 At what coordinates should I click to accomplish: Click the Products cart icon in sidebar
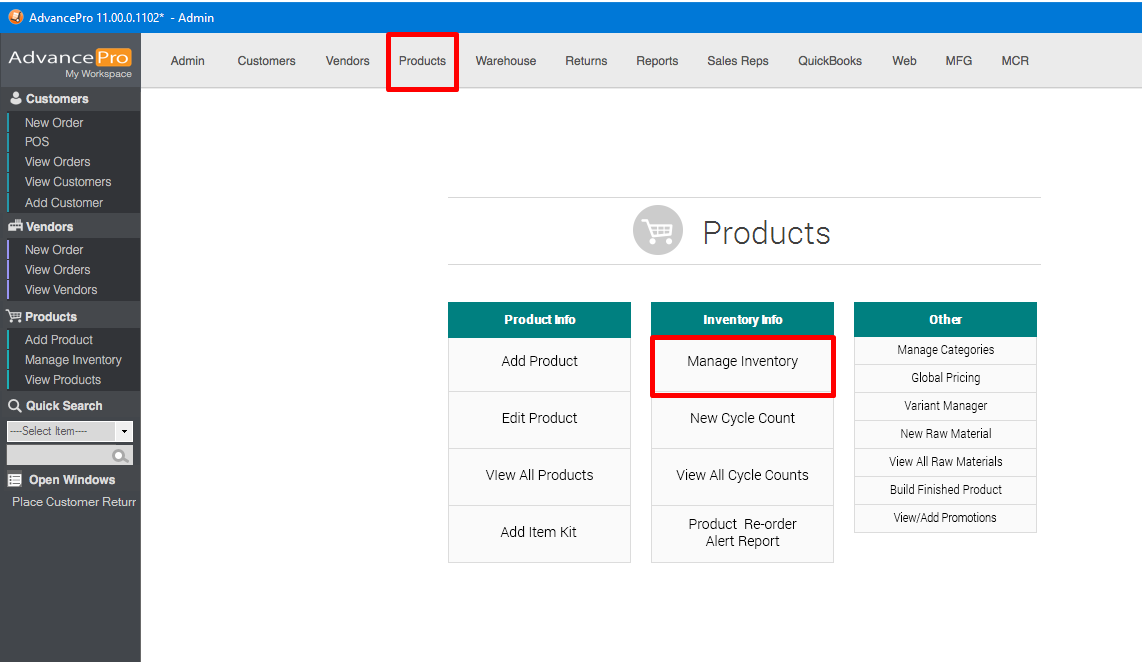(x=15, y=317)
